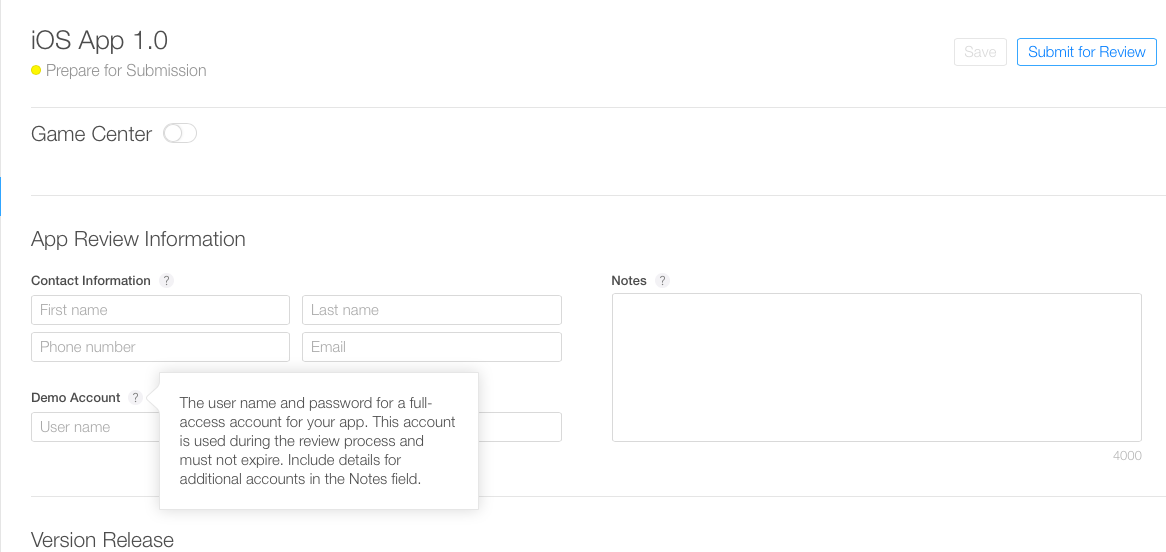Click the Contact Information help icon
Screen dimensions: 1166x552
[167, 281]
